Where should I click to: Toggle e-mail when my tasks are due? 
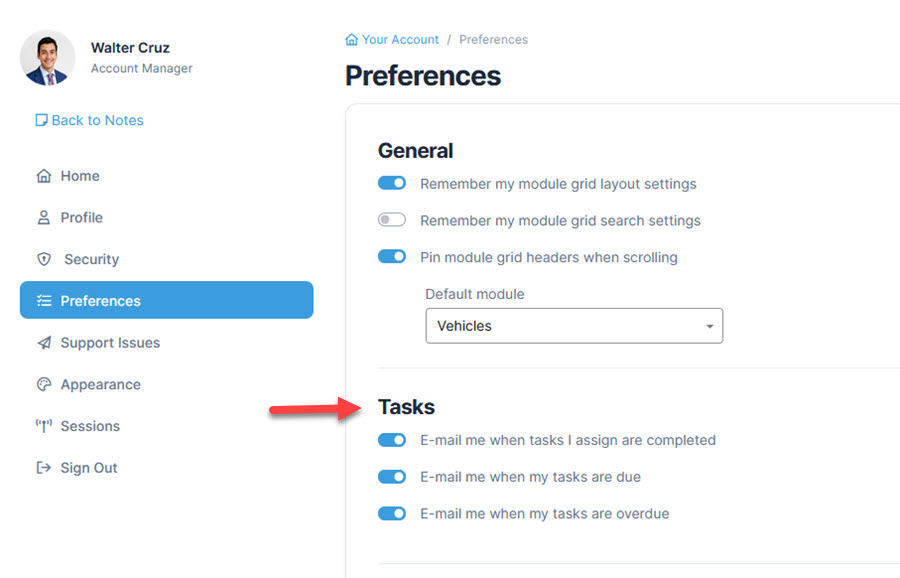pos(392,477)
